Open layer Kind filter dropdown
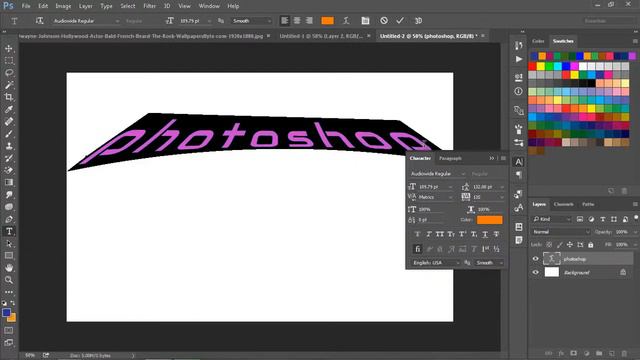Viewport: 640px width, 360px height. [x=552, y=219]
